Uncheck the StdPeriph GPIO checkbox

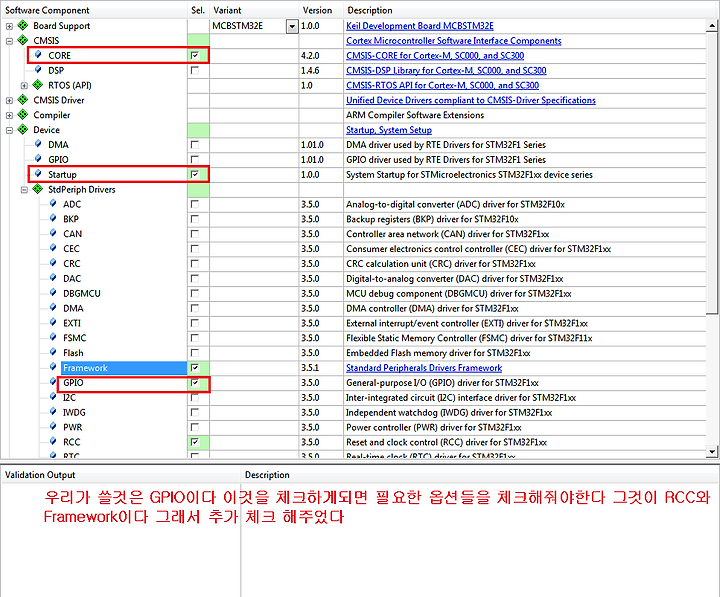(x=195, y=382)
